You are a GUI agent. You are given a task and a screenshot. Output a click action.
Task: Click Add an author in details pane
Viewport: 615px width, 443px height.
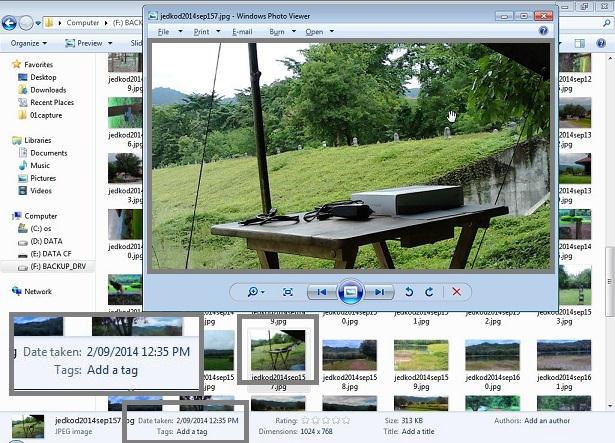(x=547, y=421)
